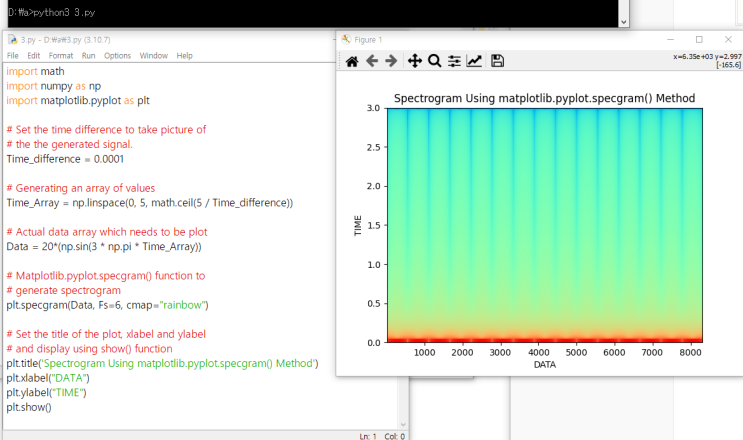Open the Run menu
743x440 pixels.
(x=89, y=56)
